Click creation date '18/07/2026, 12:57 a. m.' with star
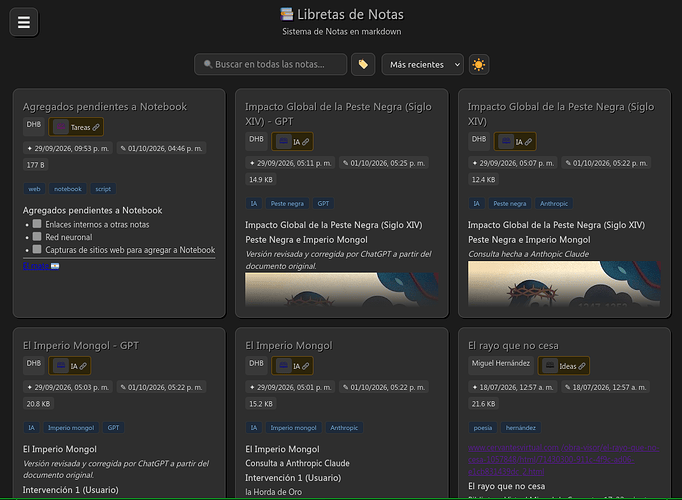 513,387
